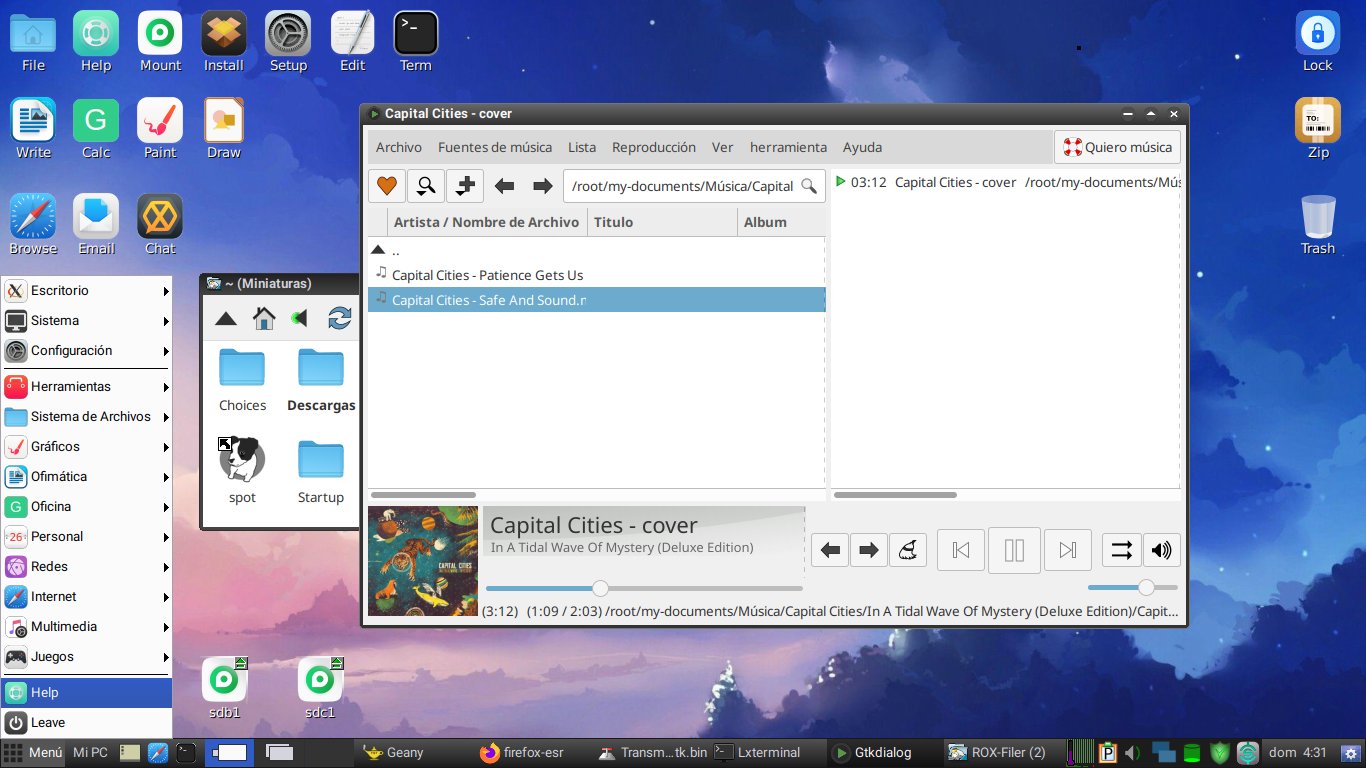The width and height of the screenshot is (1366, 768).
Task: Mute audio with the speaker button
Action: [1161, 550]
